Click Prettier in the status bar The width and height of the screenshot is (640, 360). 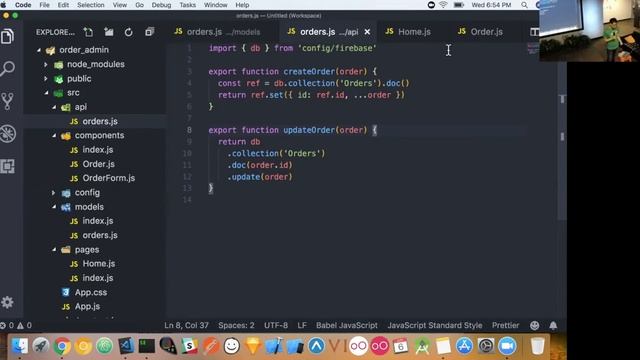point(505,325)
